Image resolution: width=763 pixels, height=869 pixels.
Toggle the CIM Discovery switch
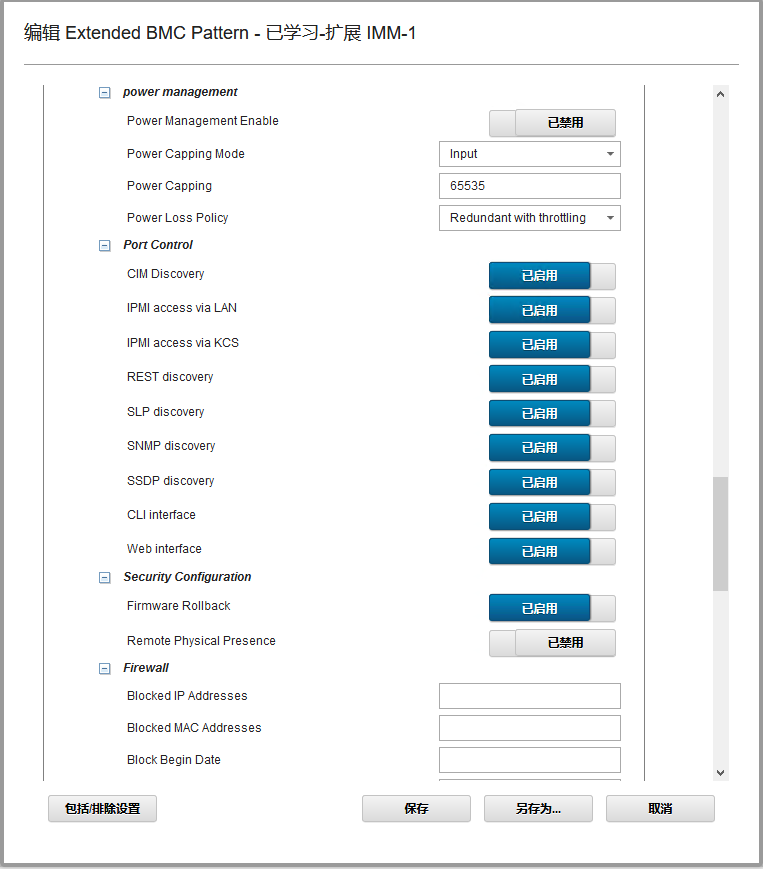click(552, 275)
